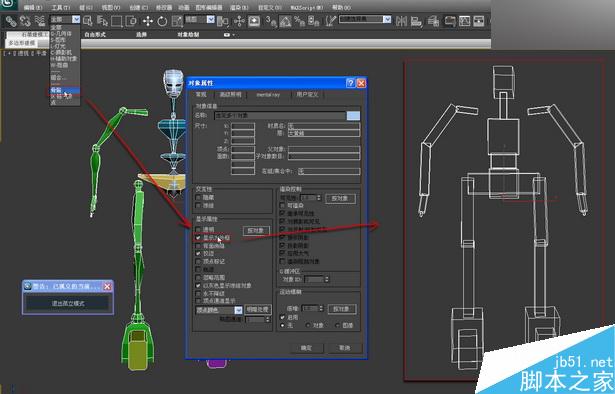Uncheck the 仅边 (Edges Only) checkbox
The width and height of the screenshot is (615, 394).
point(198,254)
